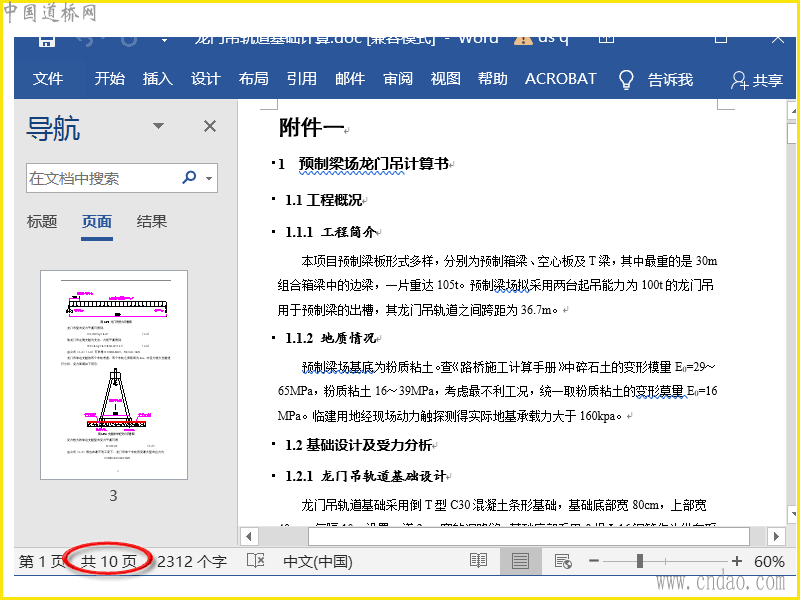
Task: Open the ACROBAT ribbon tab
Action: pyautogui.click(x=561, y=79)
